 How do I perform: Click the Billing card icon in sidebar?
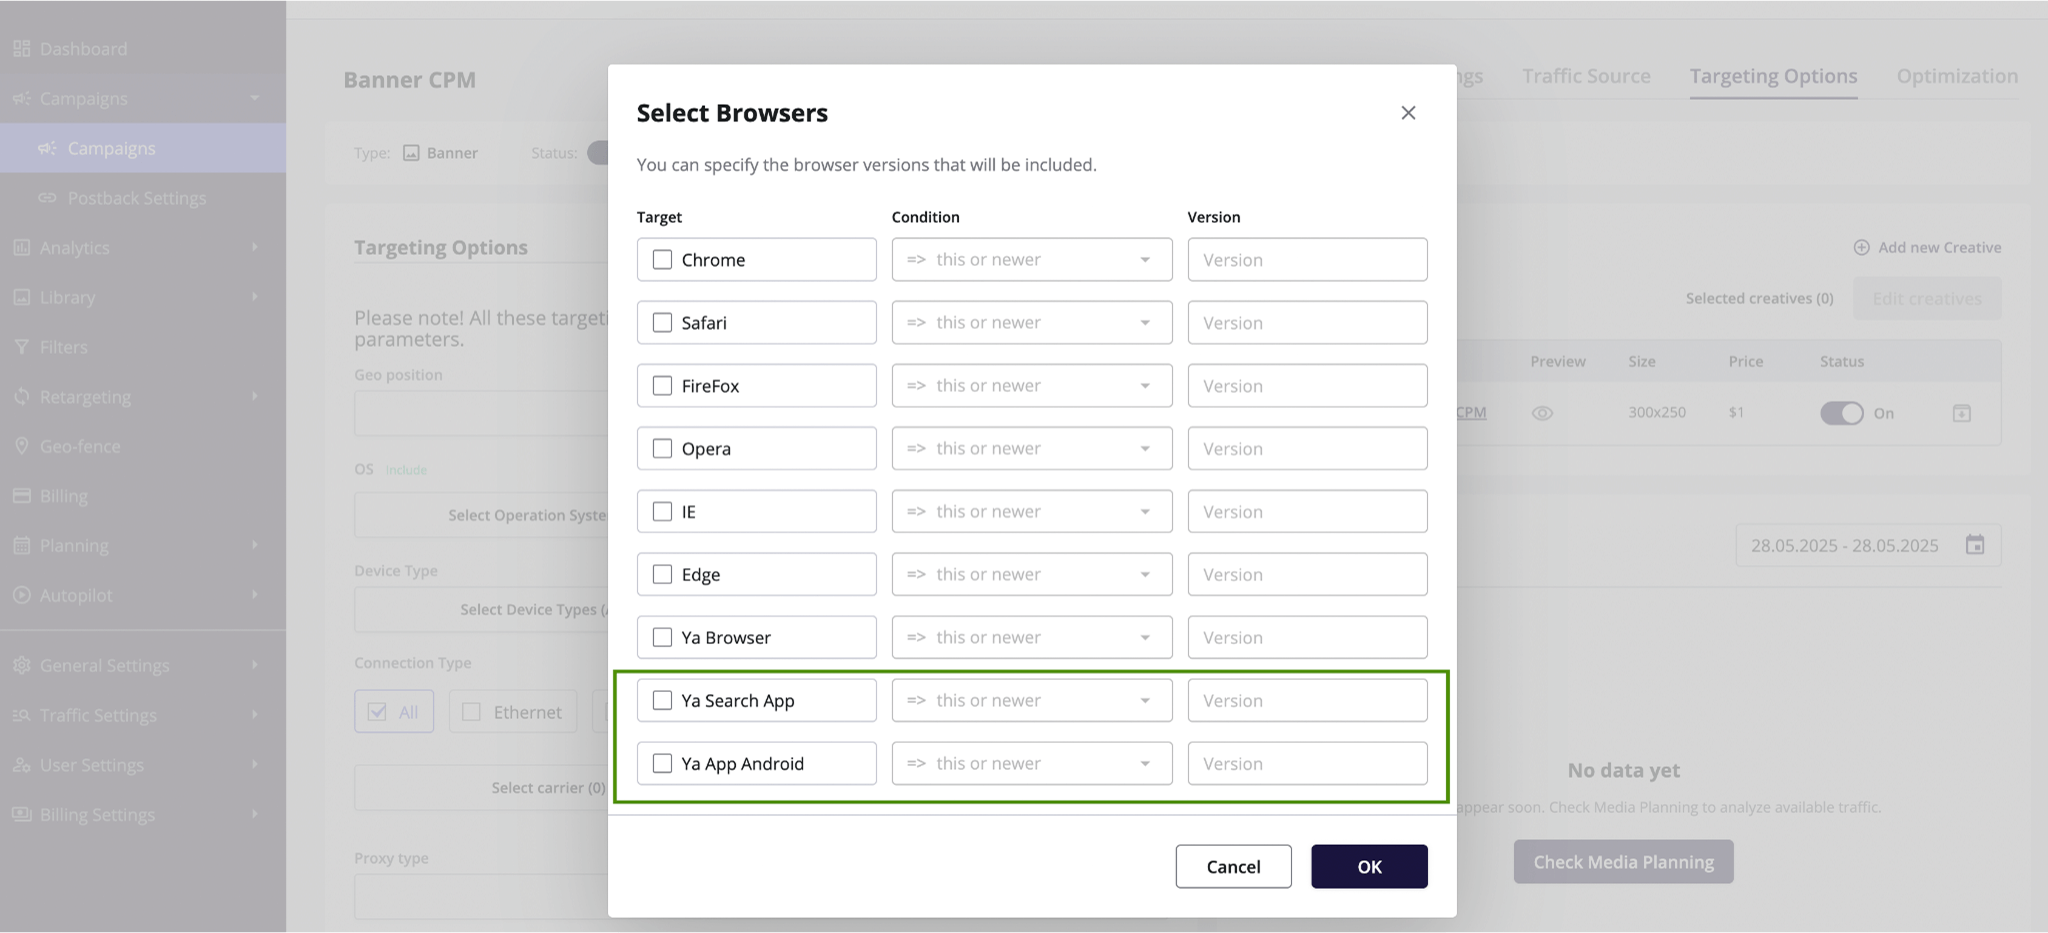tap(21, 496)
